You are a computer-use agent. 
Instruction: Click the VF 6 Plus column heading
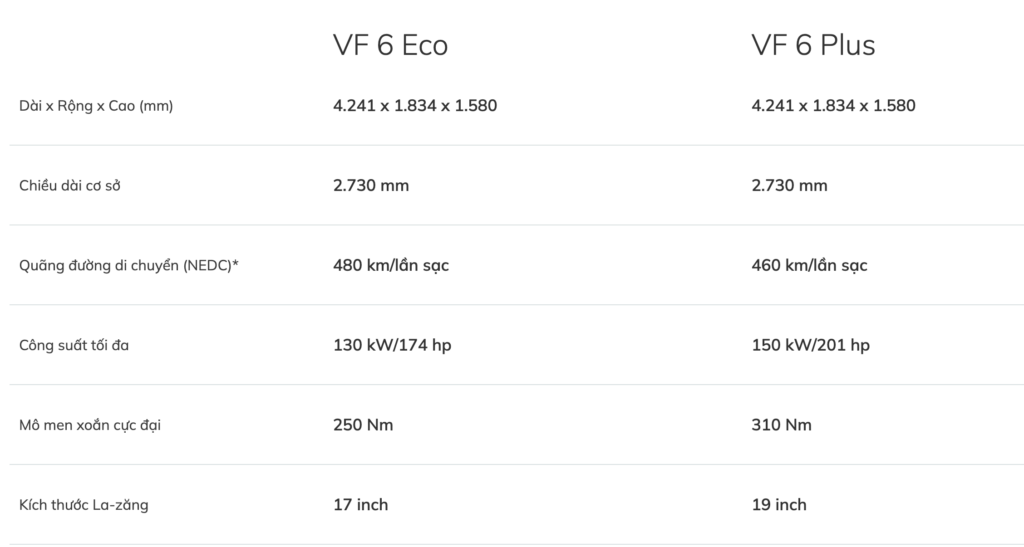coord(813,45)
